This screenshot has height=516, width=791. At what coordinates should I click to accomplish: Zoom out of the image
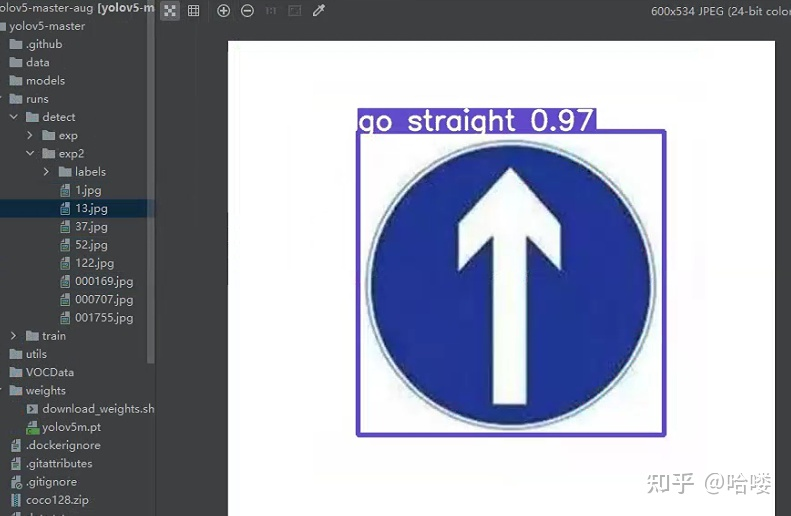pyautogui.click(x=247, y=11)
